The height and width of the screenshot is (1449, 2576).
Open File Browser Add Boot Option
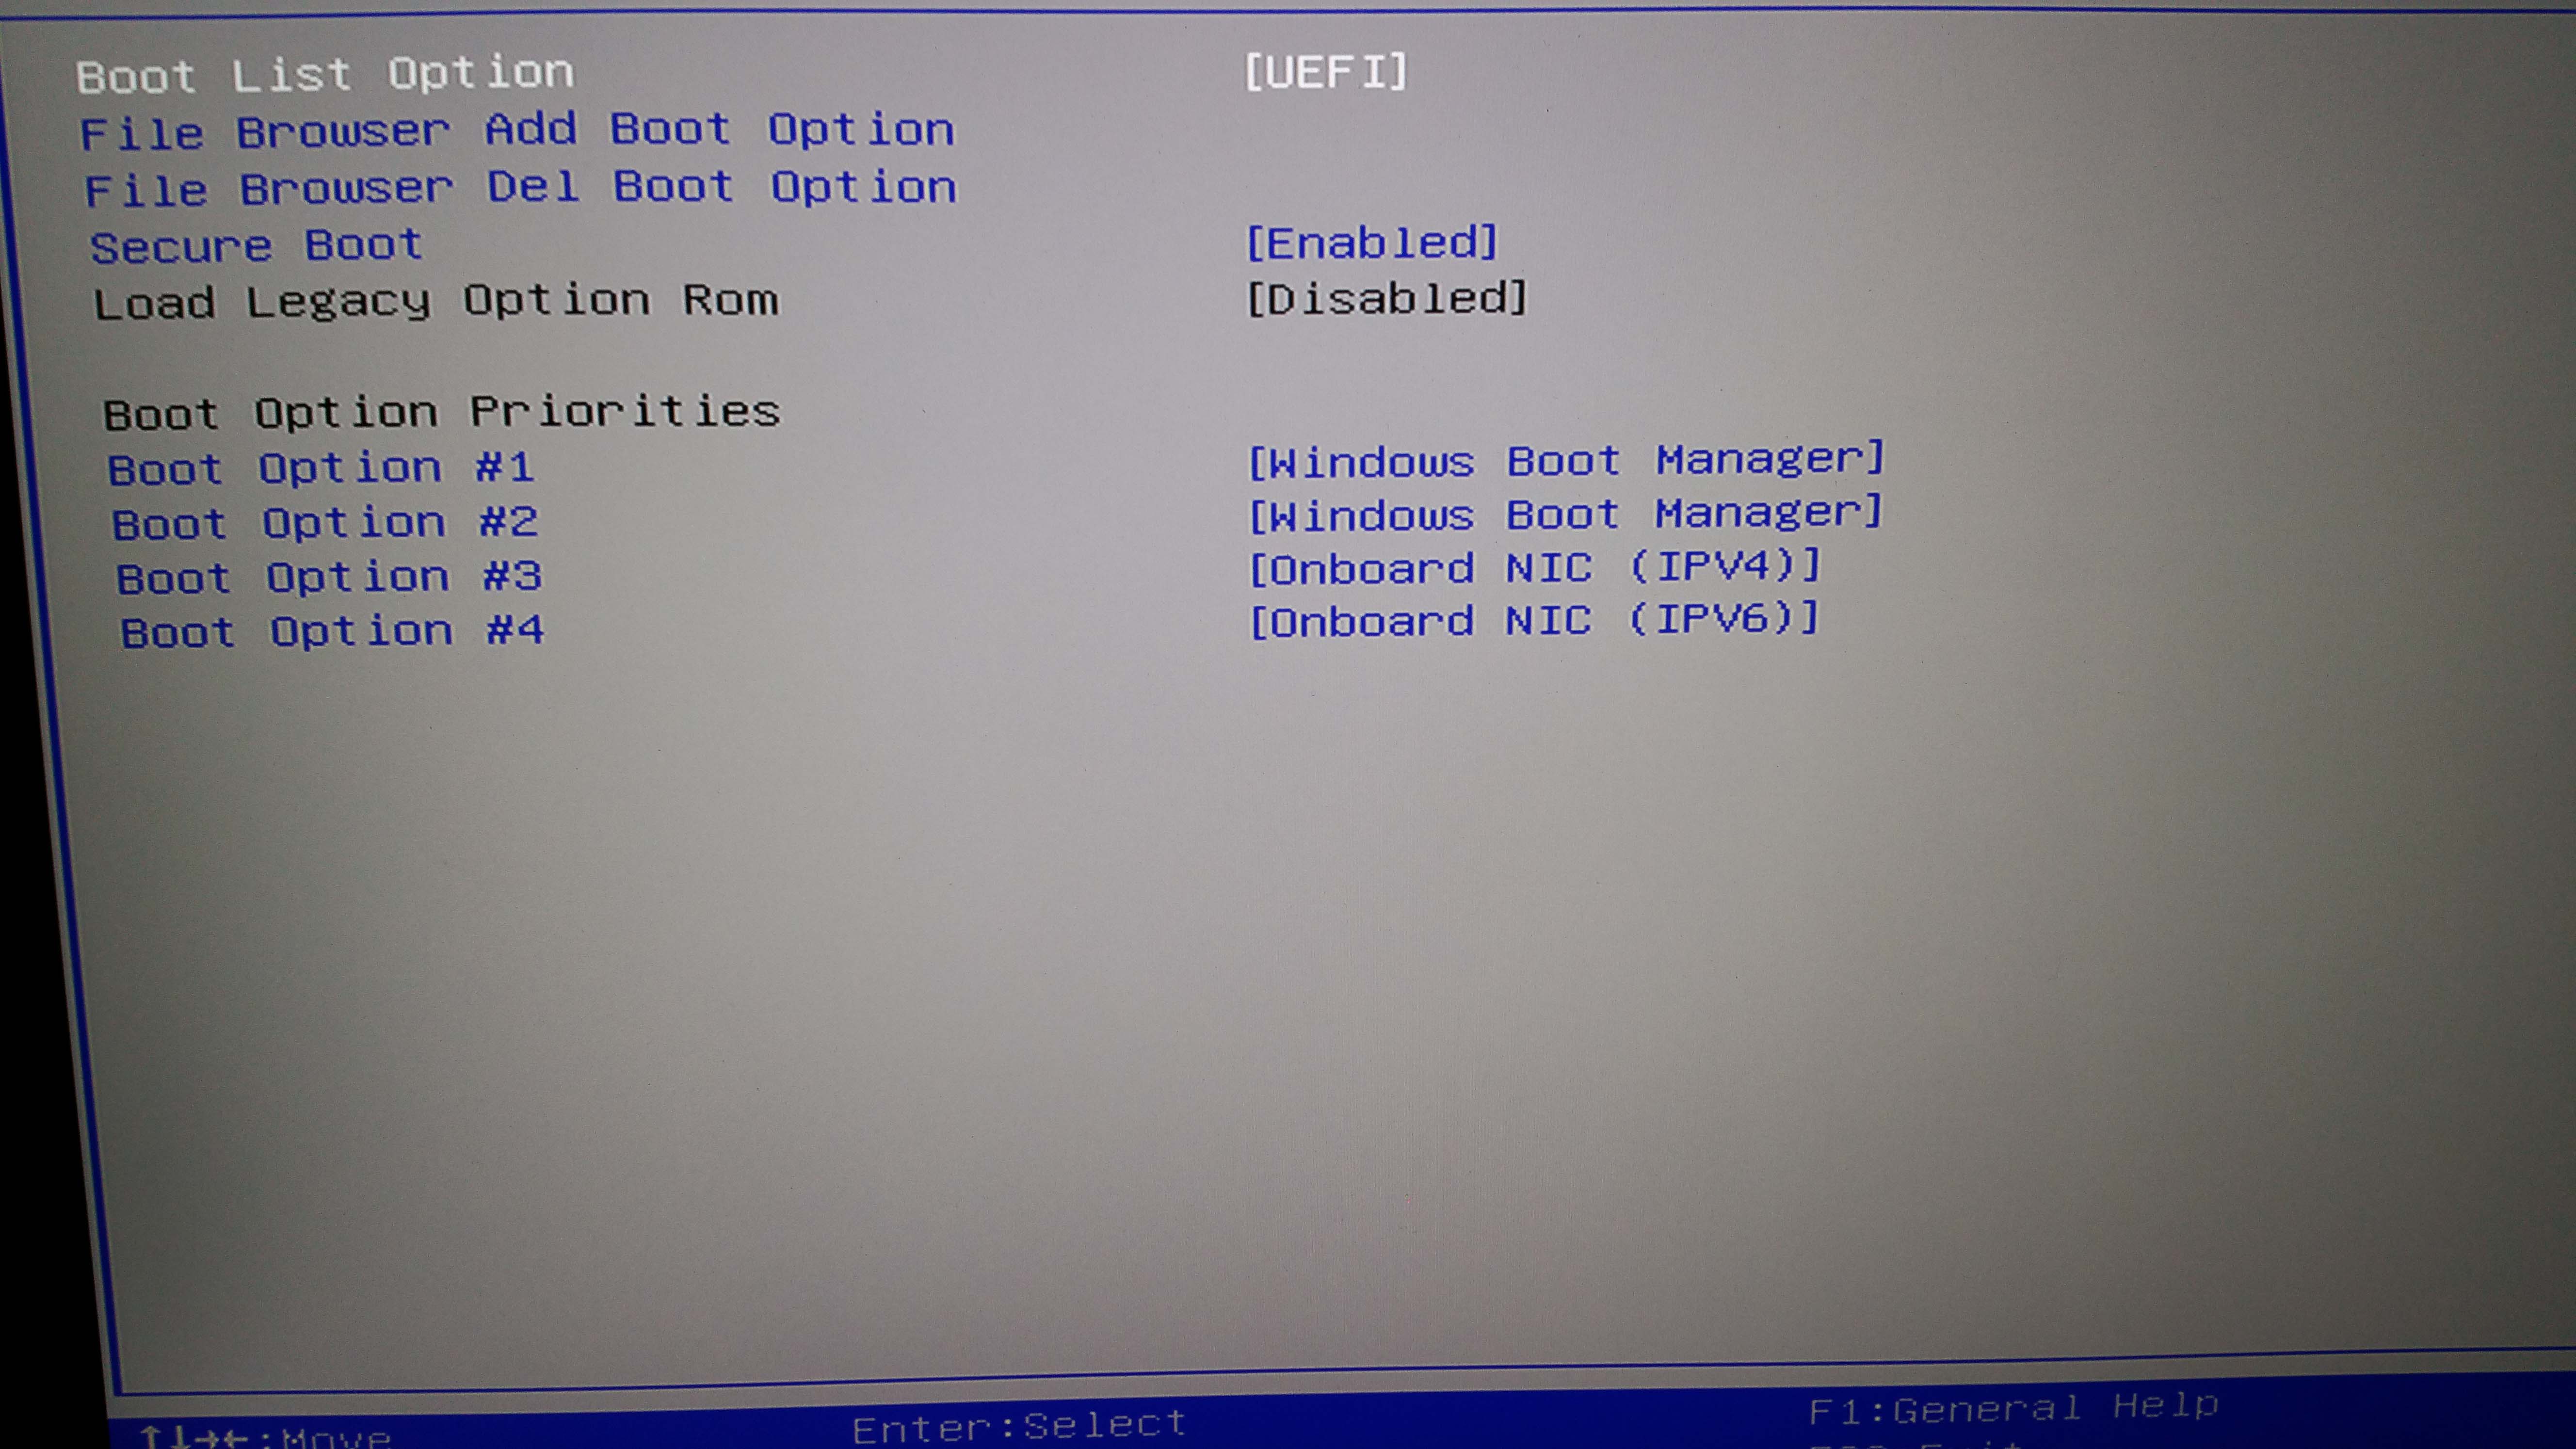(x=517, y=131)
